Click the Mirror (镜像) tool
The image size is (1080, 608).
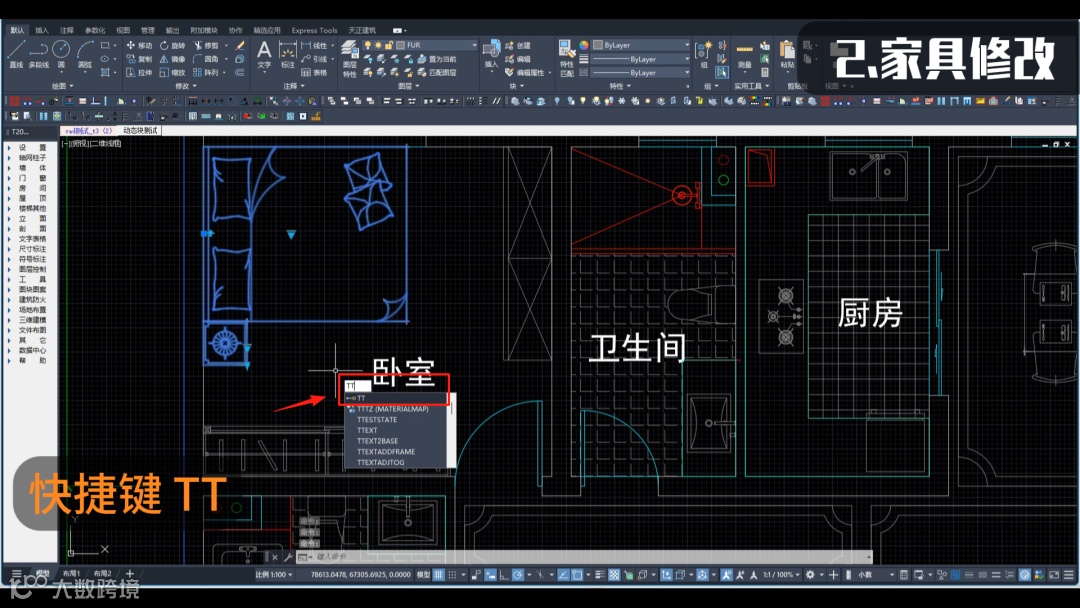point(172,59)
